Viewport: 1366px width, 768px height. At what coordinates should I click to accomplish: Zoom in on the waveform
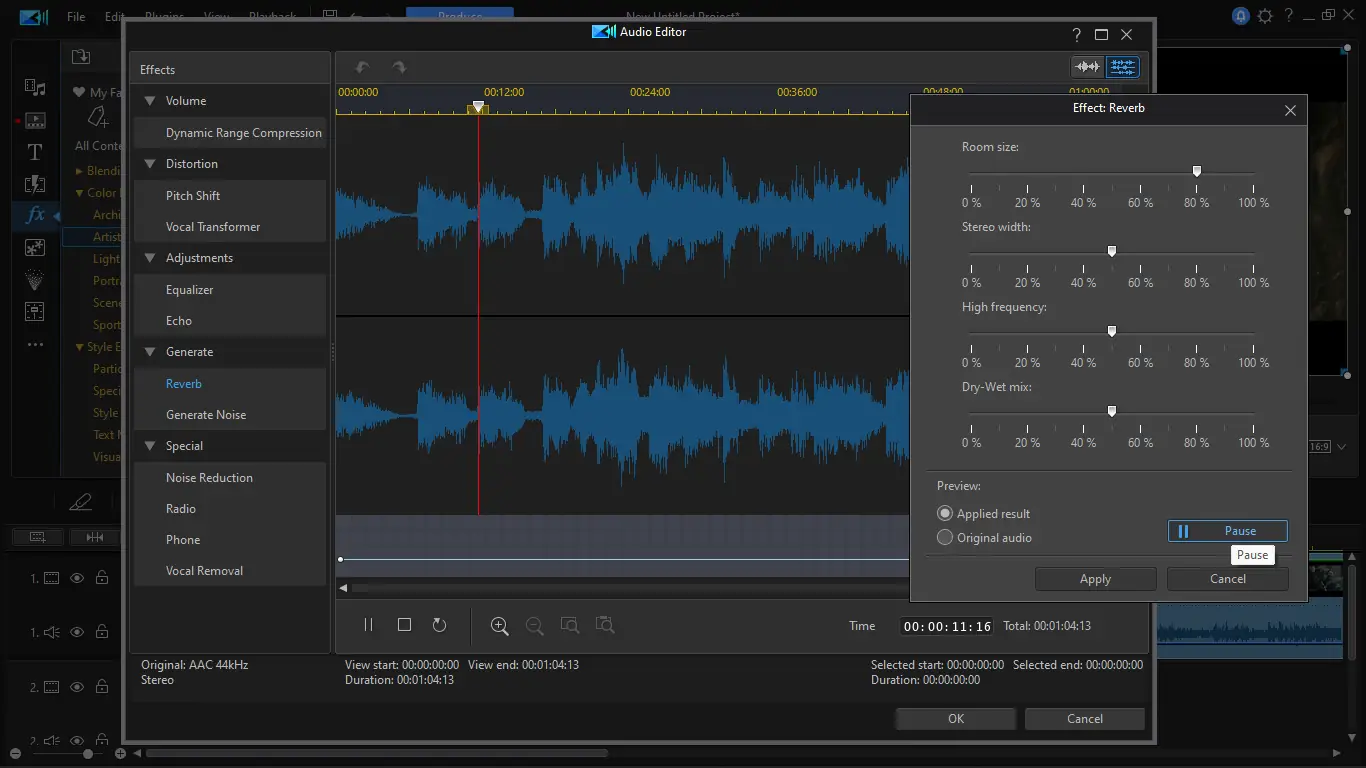pos(500,626)
